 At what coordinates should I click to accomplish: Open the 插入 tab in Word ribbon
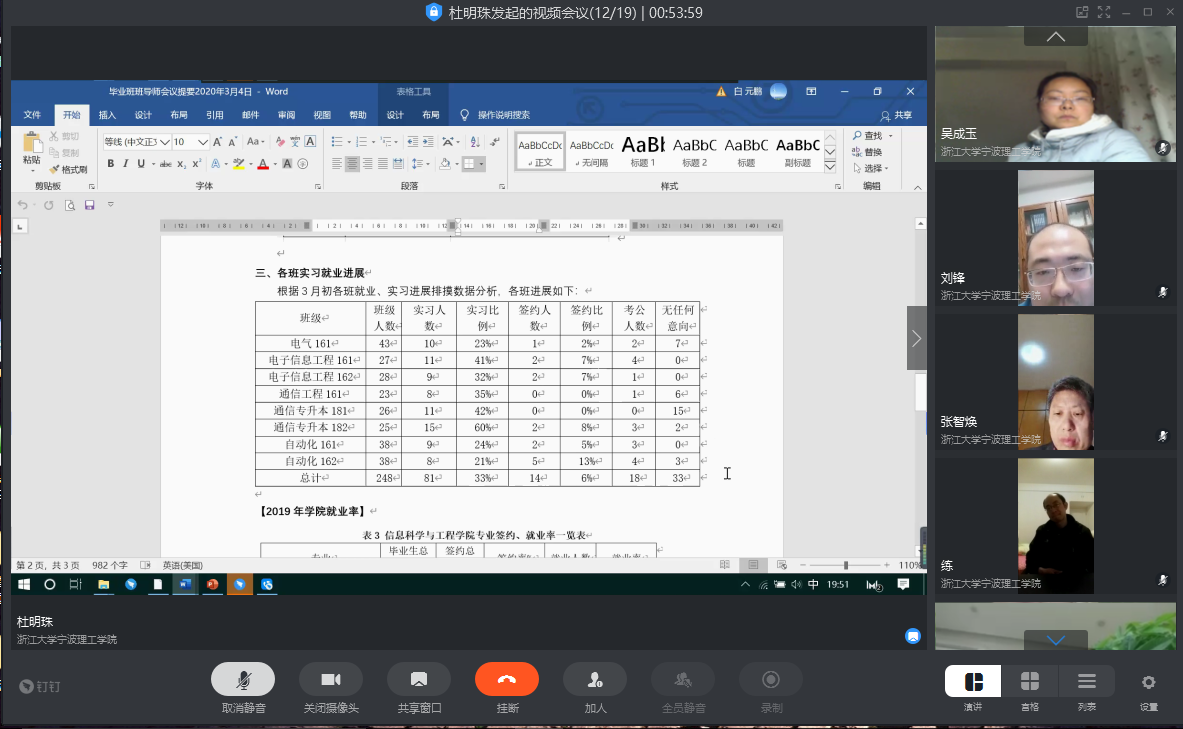pos(107,115)
